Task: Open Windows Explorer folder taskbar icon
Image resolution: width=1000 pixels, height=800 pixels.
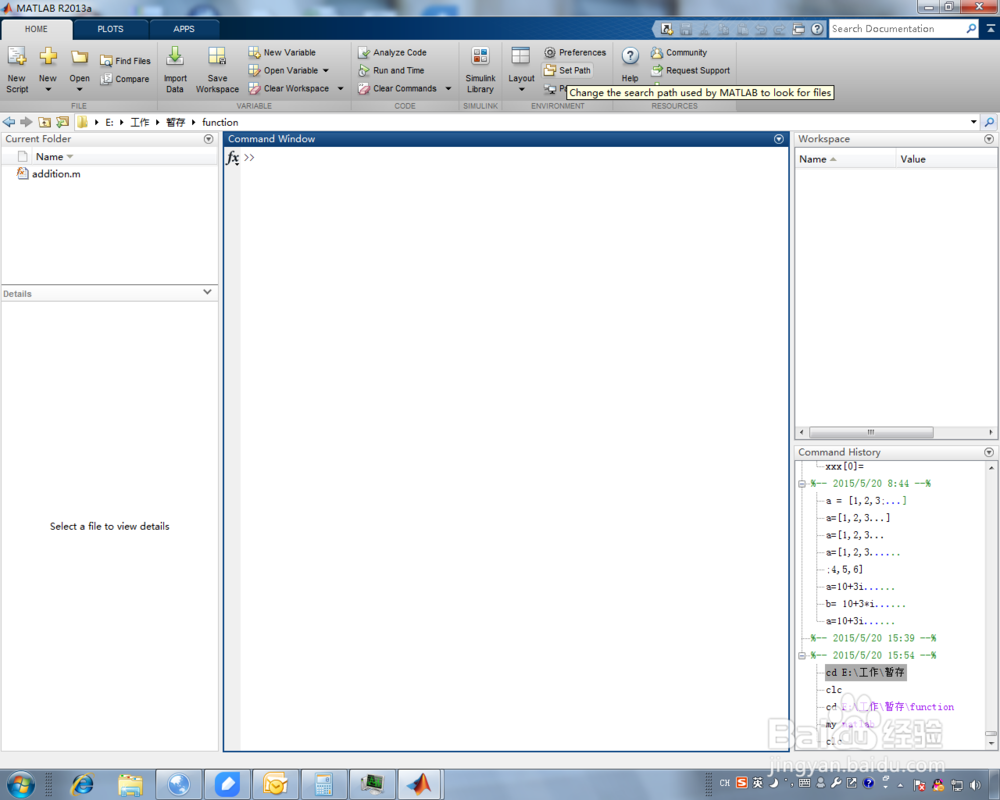Action: point(130,784)
